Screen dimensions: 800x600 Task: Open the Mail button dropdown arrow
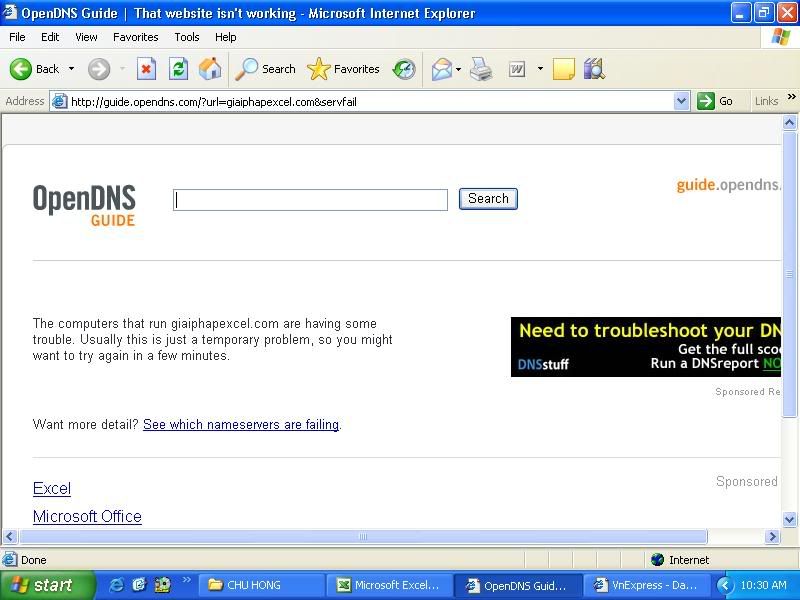458,69
